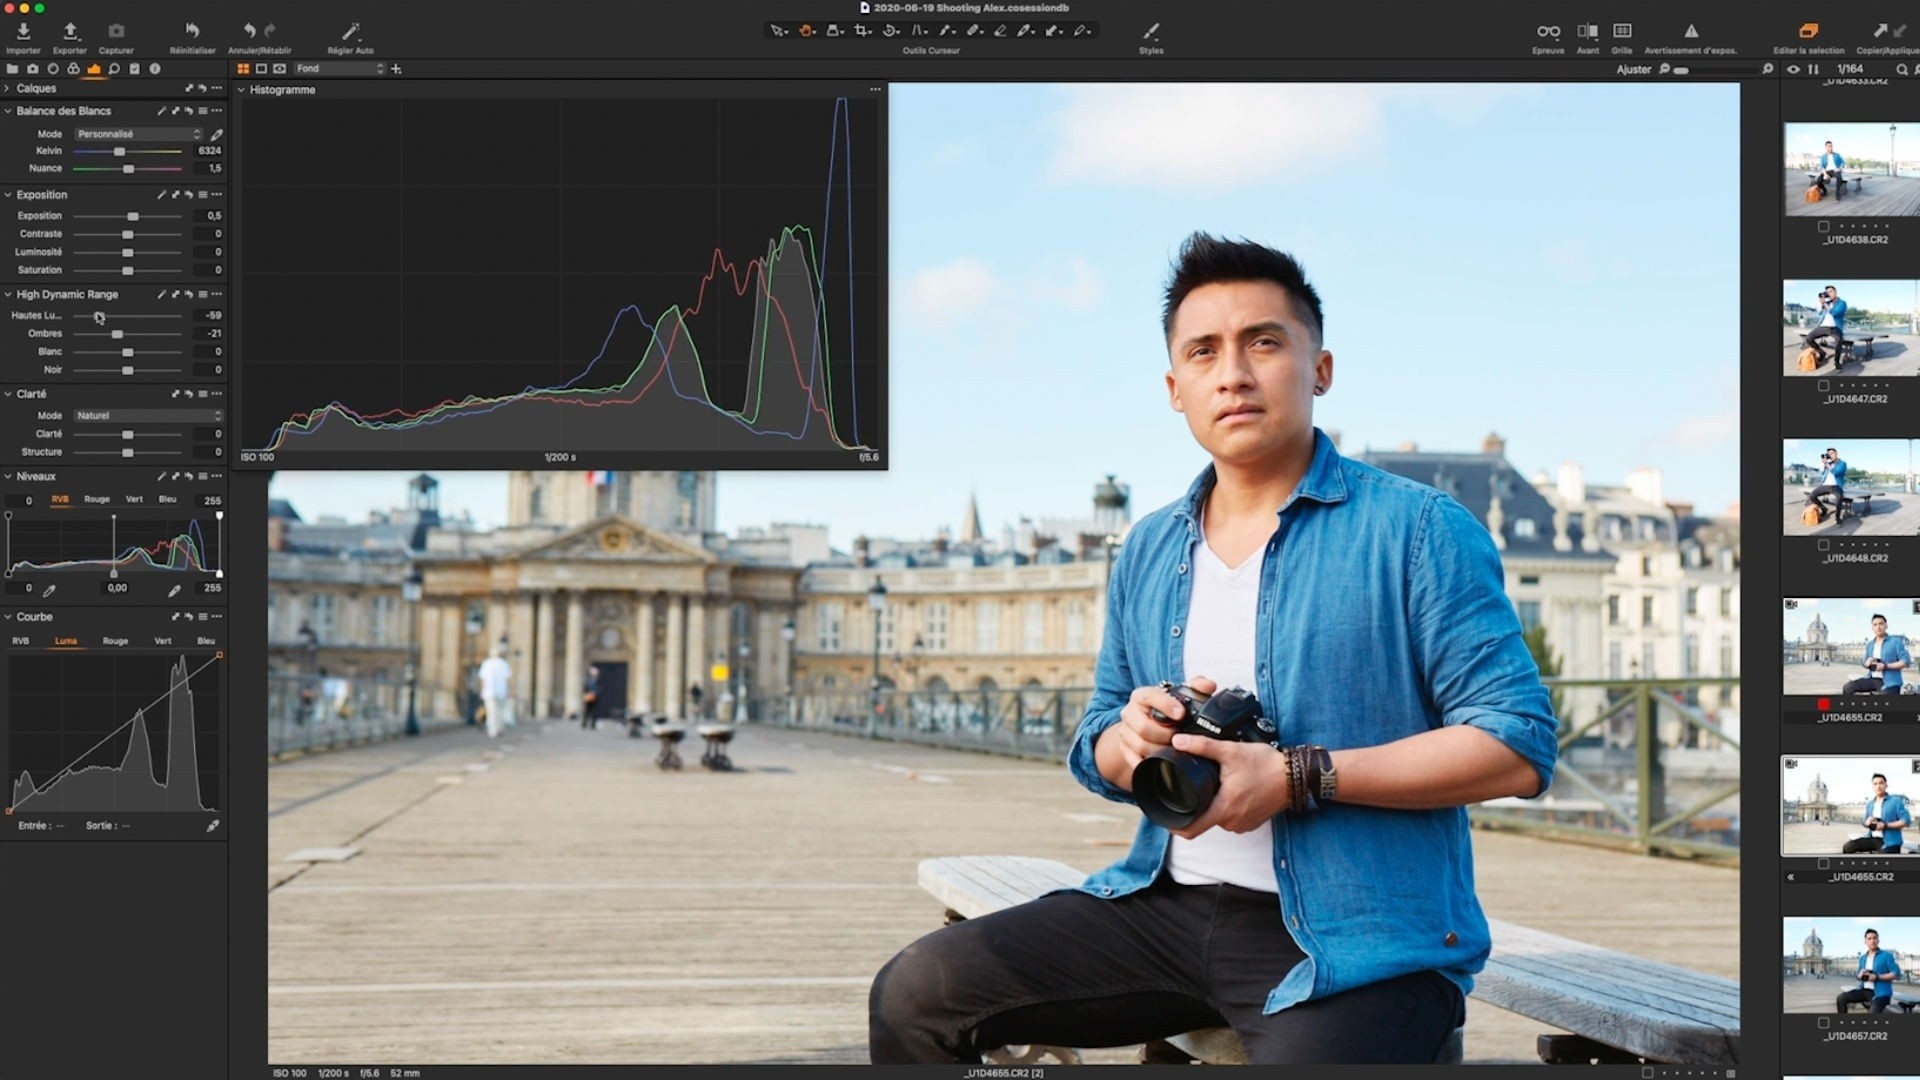Click the Importer toolbar icon
The width and height of the screenshot is (1920, 1080).
click(23, 32)
